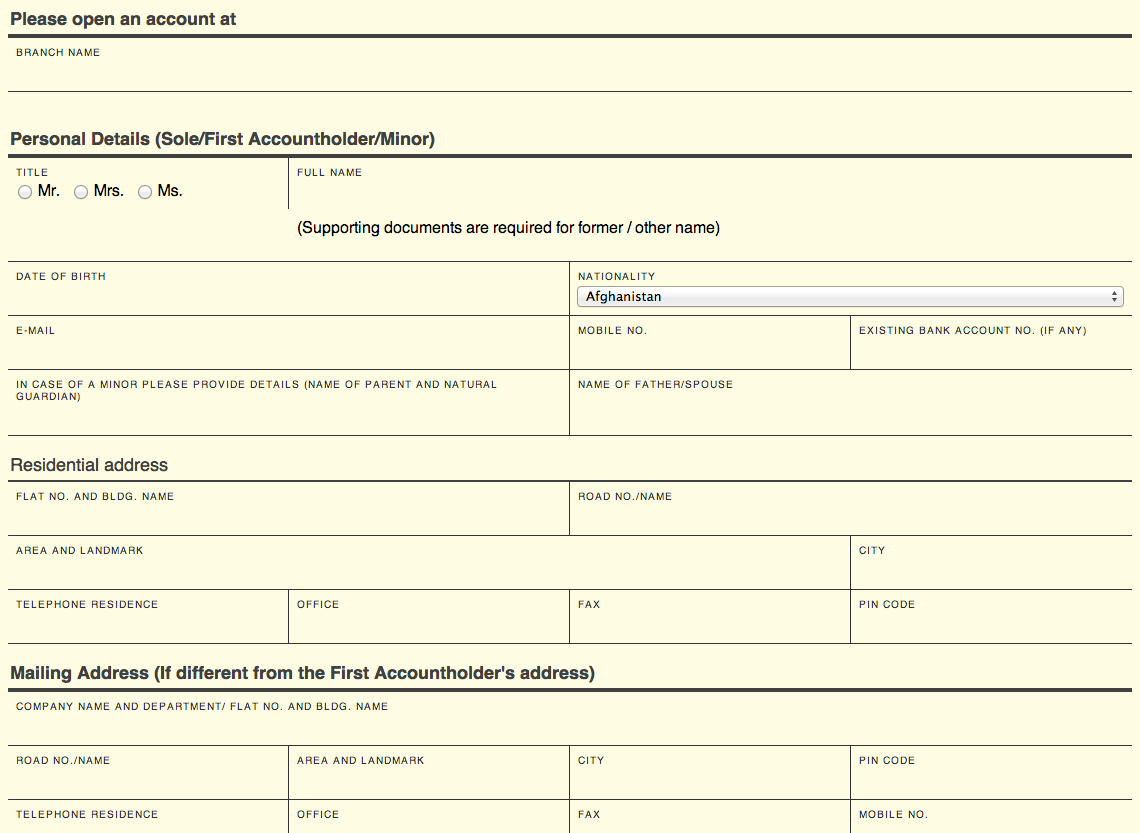
Task: Click the mailing Company Name and Department field
Action: [570, 728]
